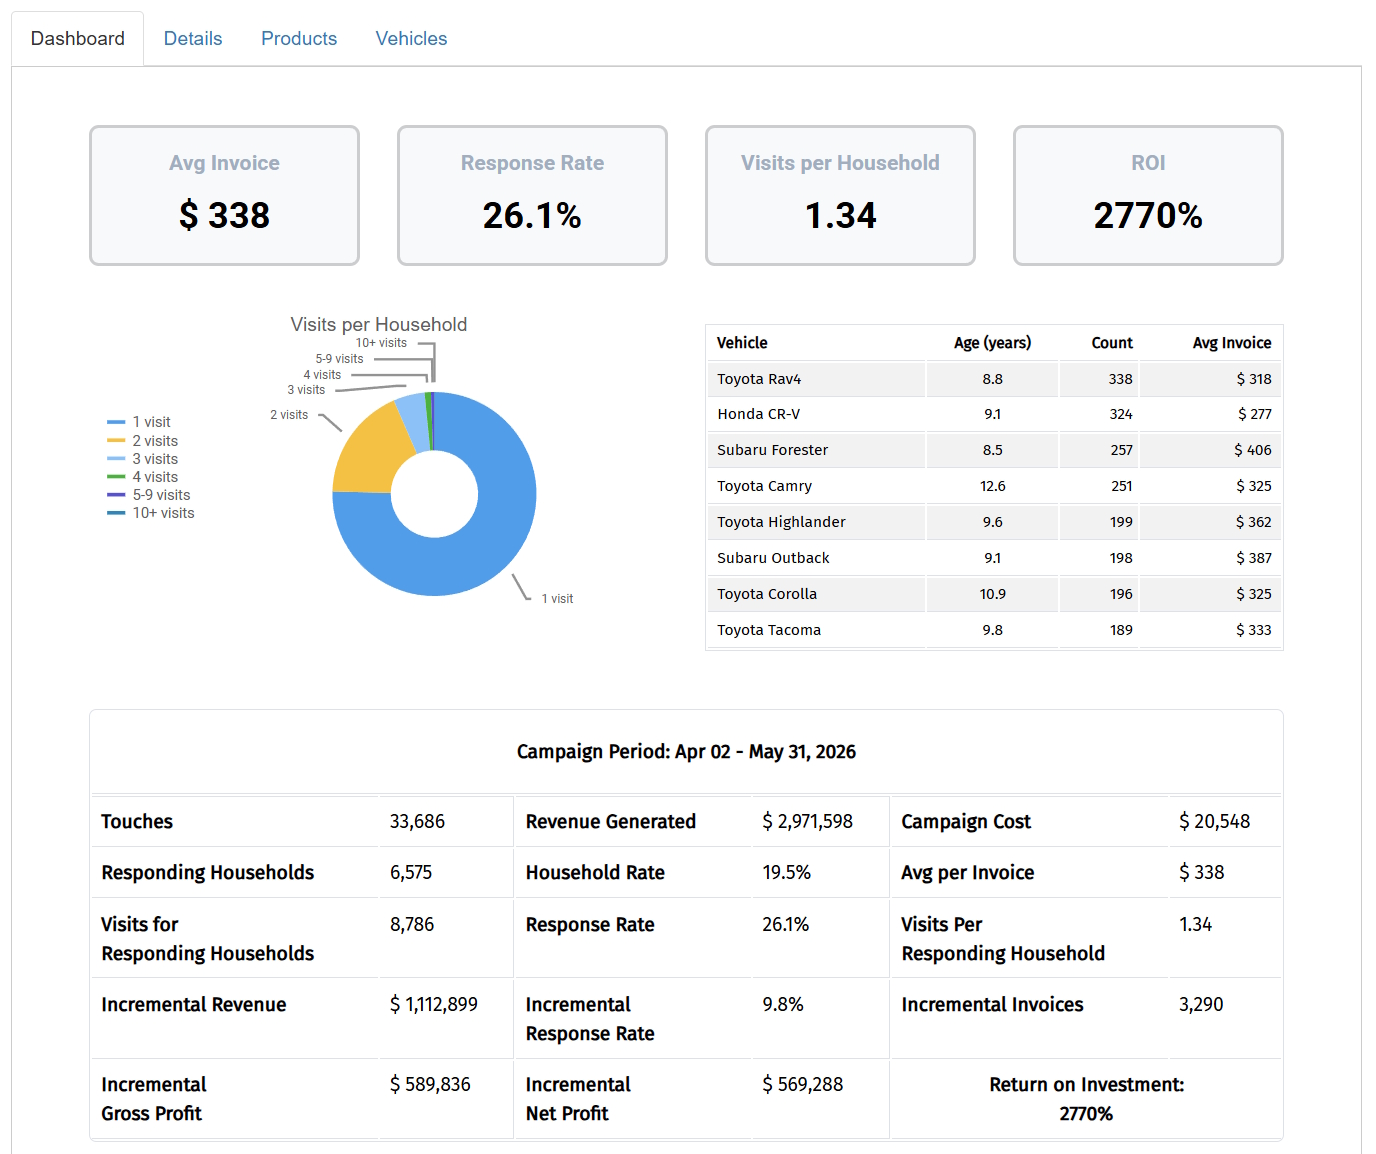Select the Toyota Camry row
The height and width of the screenshot is (1154, 1376).
coord(994,486)
